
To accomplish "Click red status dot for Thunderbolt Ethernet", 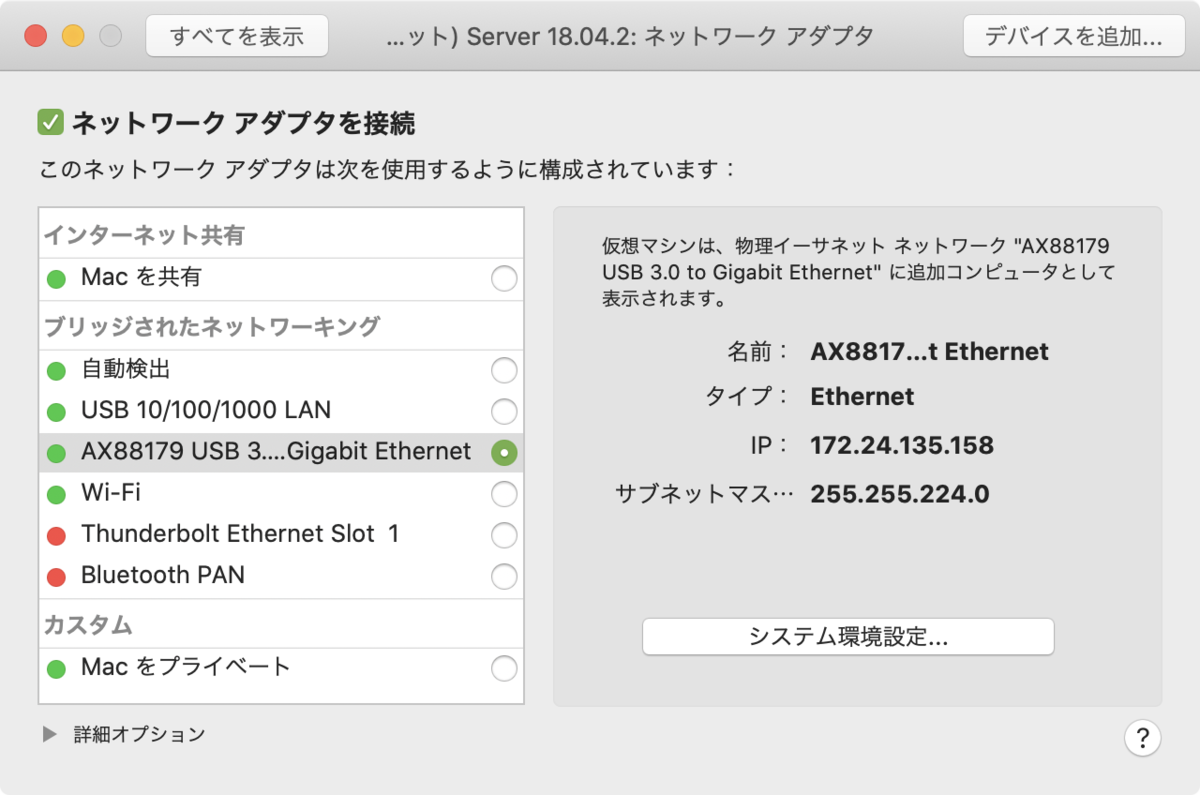I will pyautogui.click(x=56, y=536).
